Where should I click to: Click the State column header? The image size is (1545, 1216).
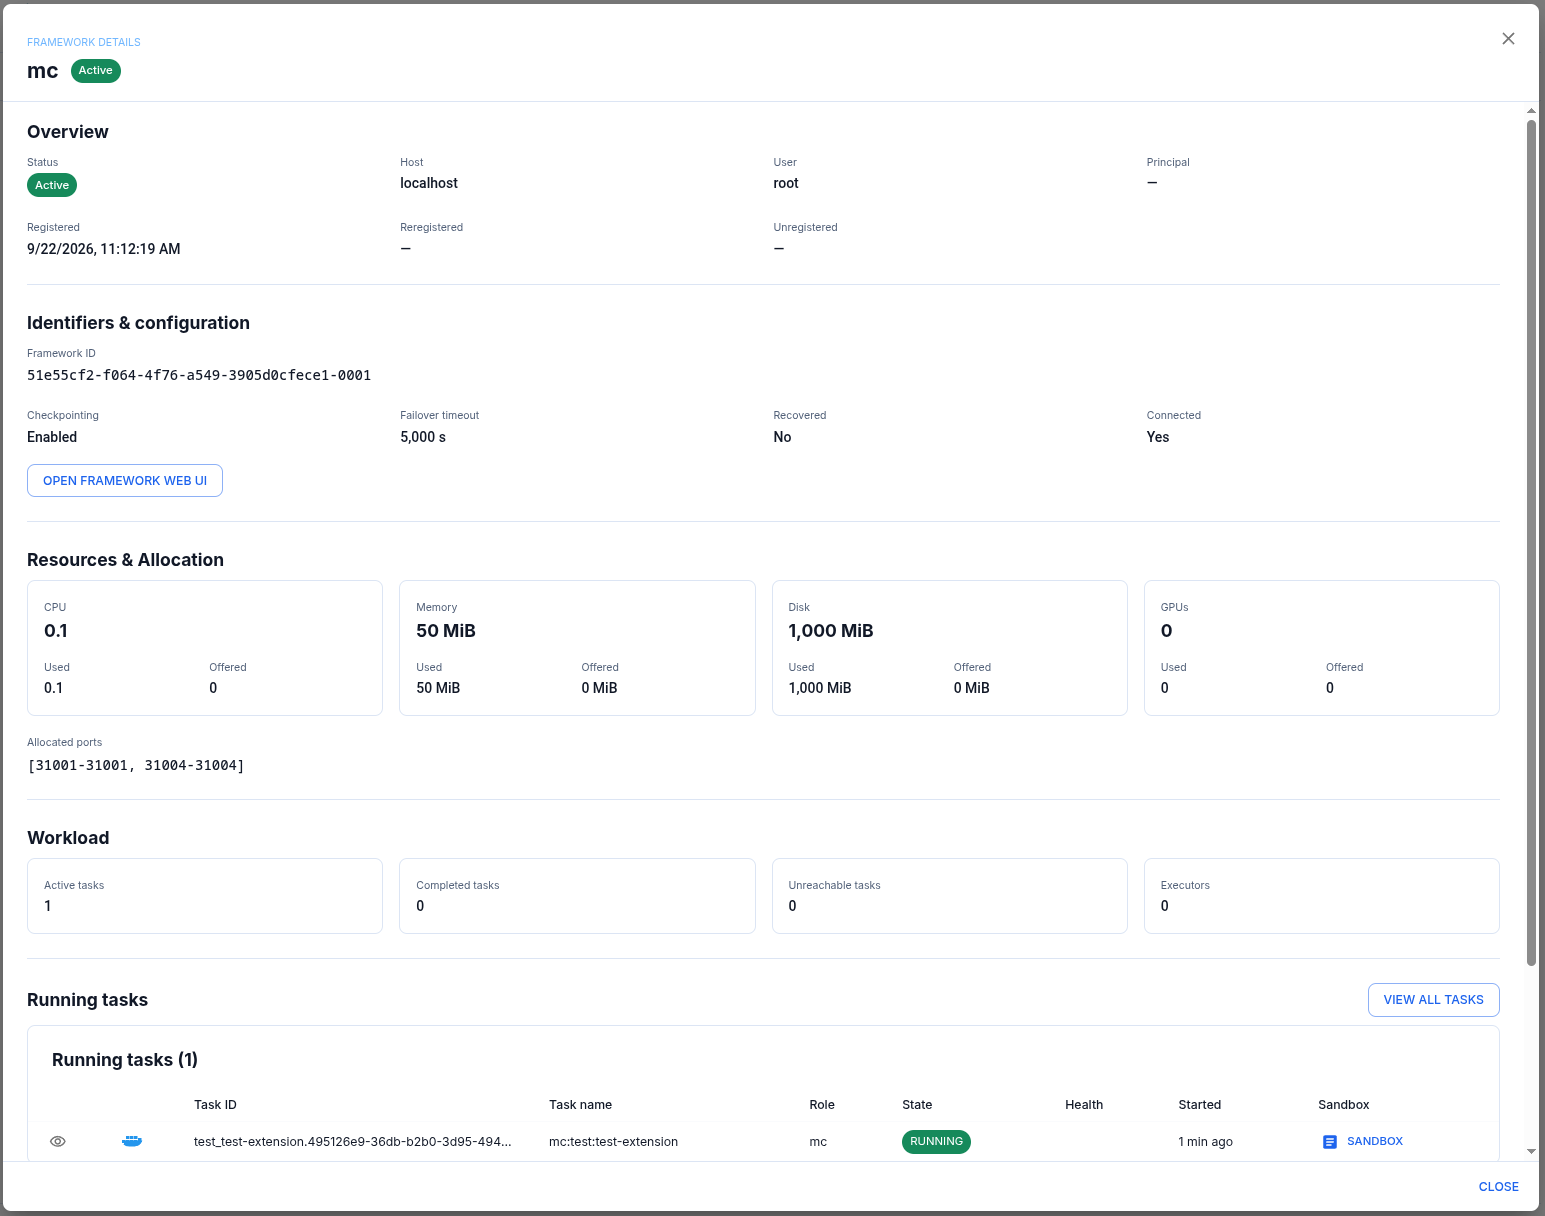[x=917, y=1105]
